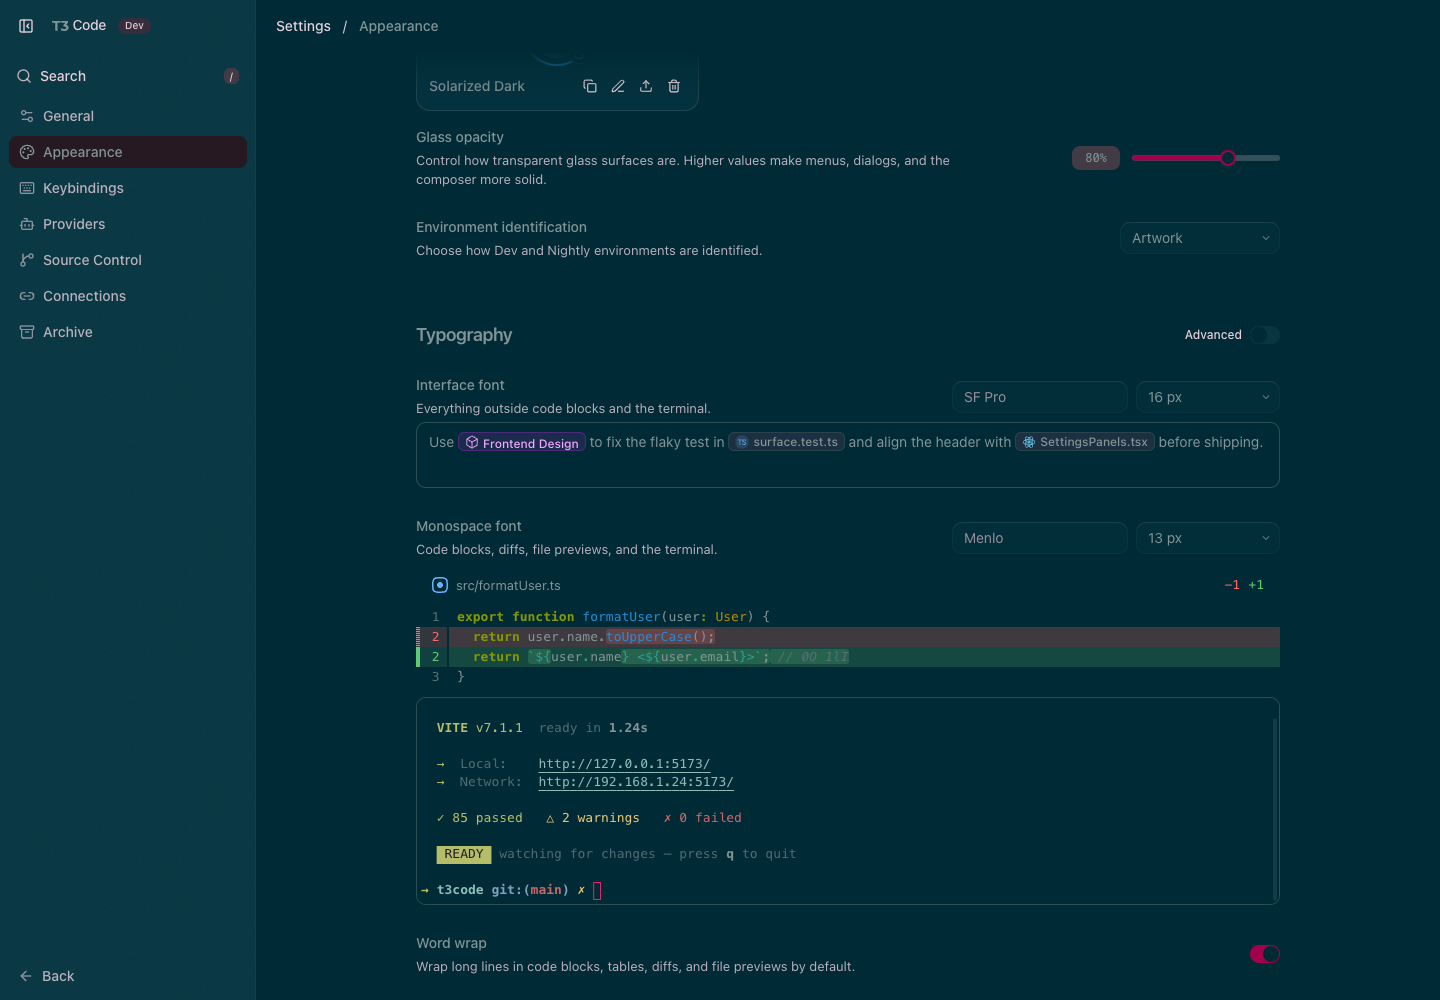The image size is (1440, 1000).
Task: Toggle the sidebar panel icon
Action: point(26,26)
